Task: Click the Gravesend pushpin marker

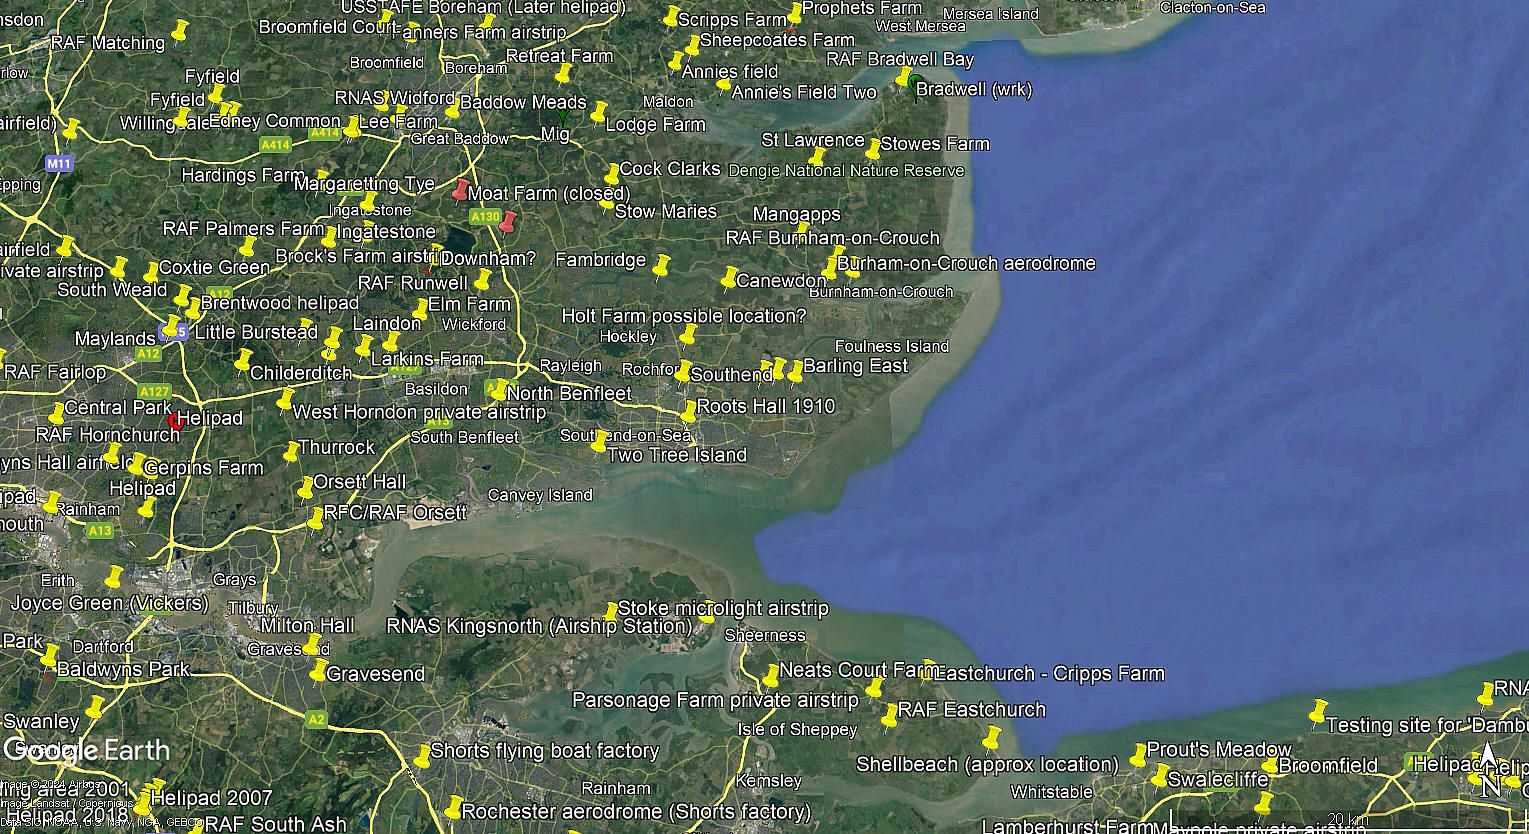Action: click(x=319, y=670)
